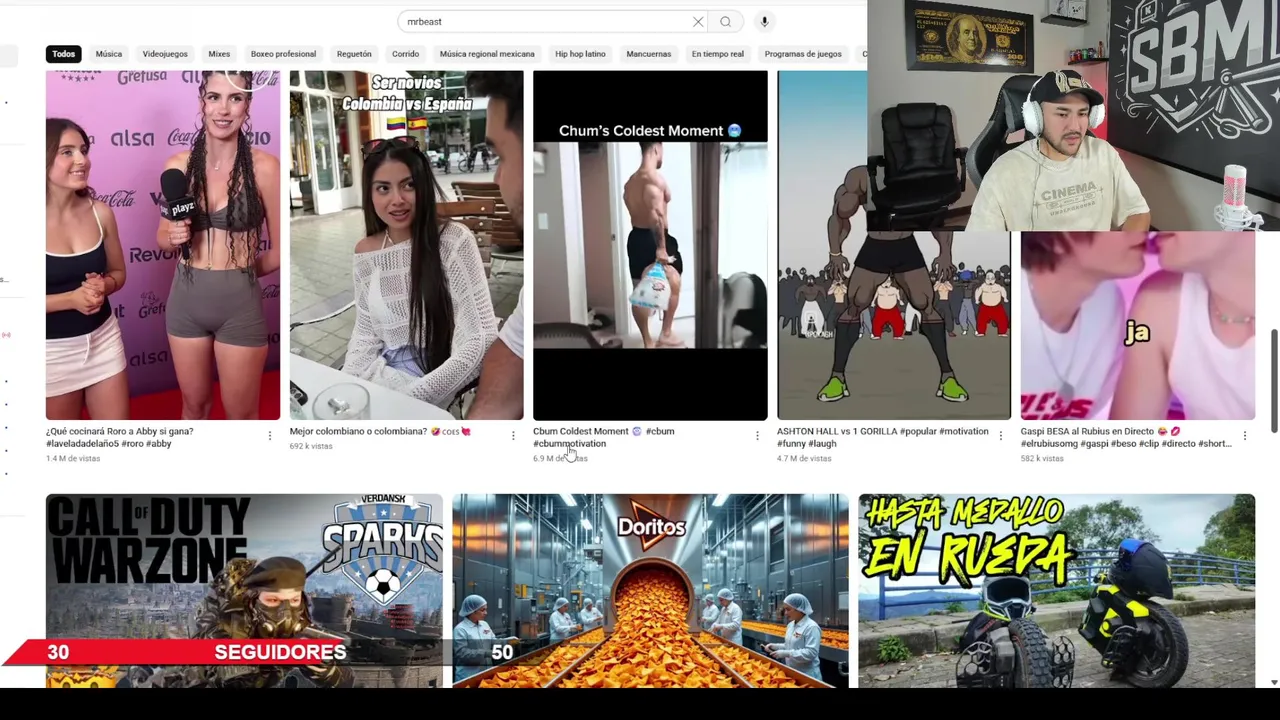
Task: Select the Corrido filter chip
Action: tap(405, 54)
